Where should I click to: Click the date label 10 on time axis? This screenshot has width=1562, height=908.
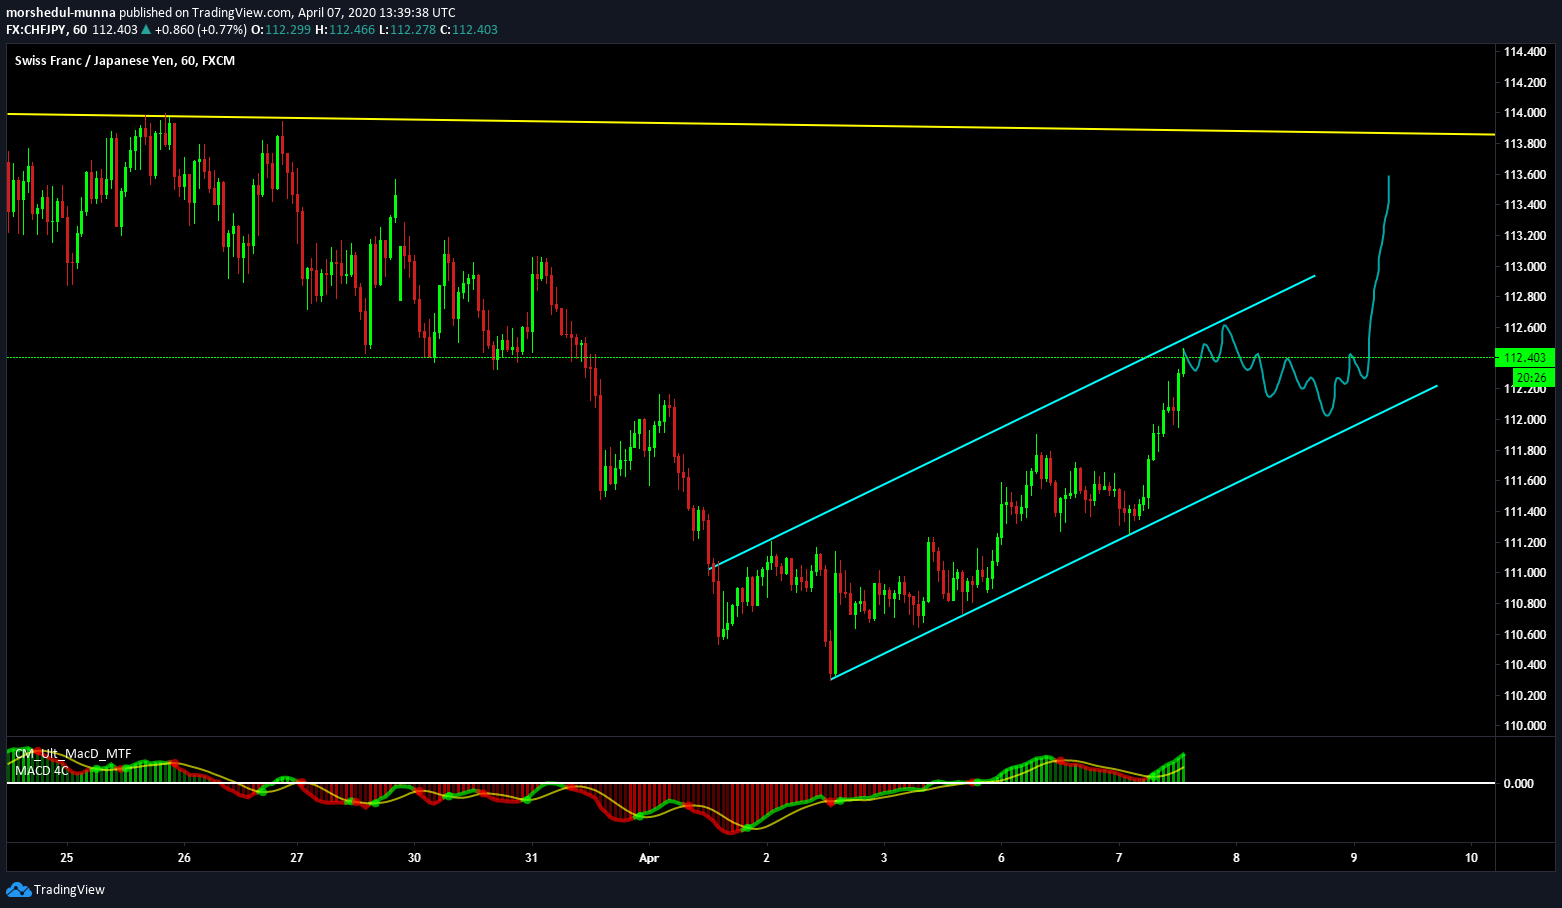tap(1471, 858)
